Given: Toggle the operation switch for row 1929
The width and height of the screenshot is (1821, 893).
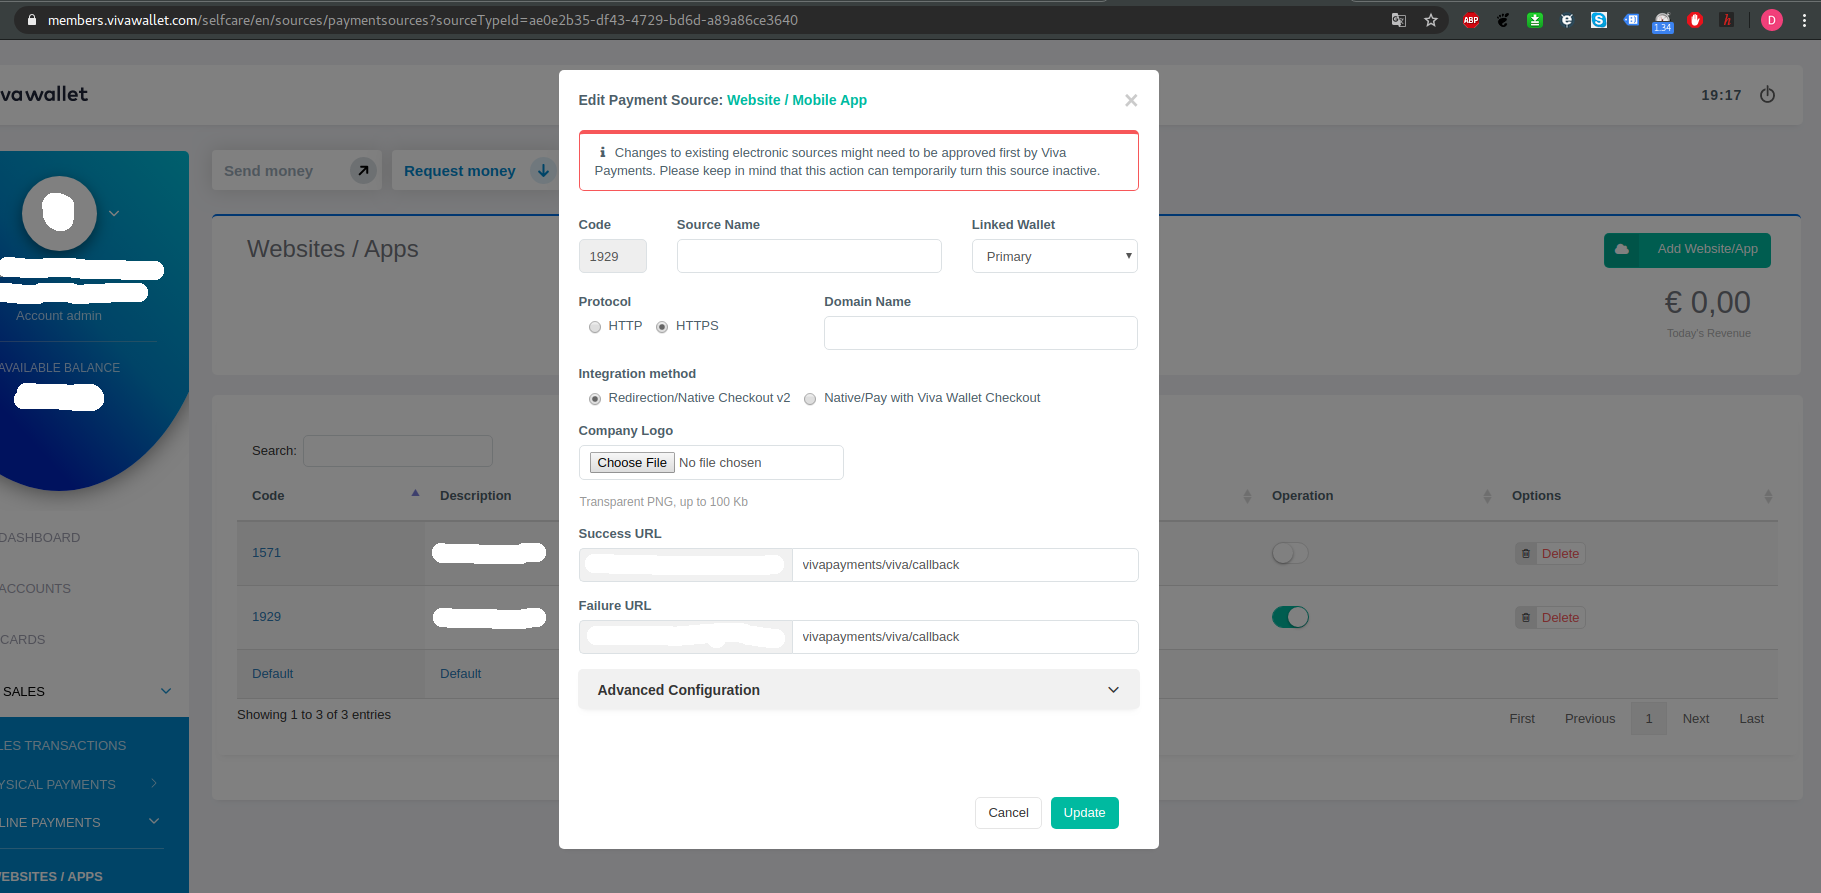Looking at the screenshot, I should tap(1290, 617).
